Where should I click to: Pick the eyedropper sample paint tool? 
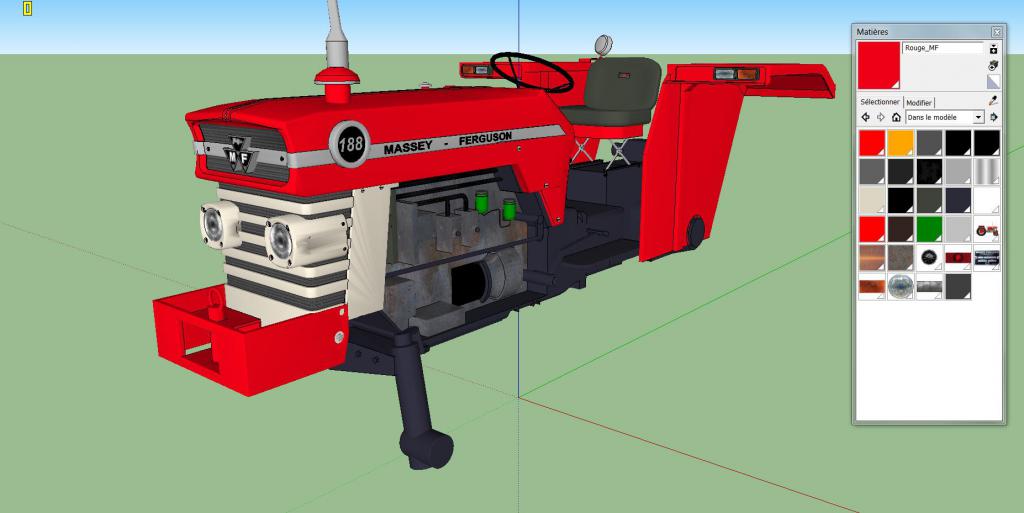point(993,101)
